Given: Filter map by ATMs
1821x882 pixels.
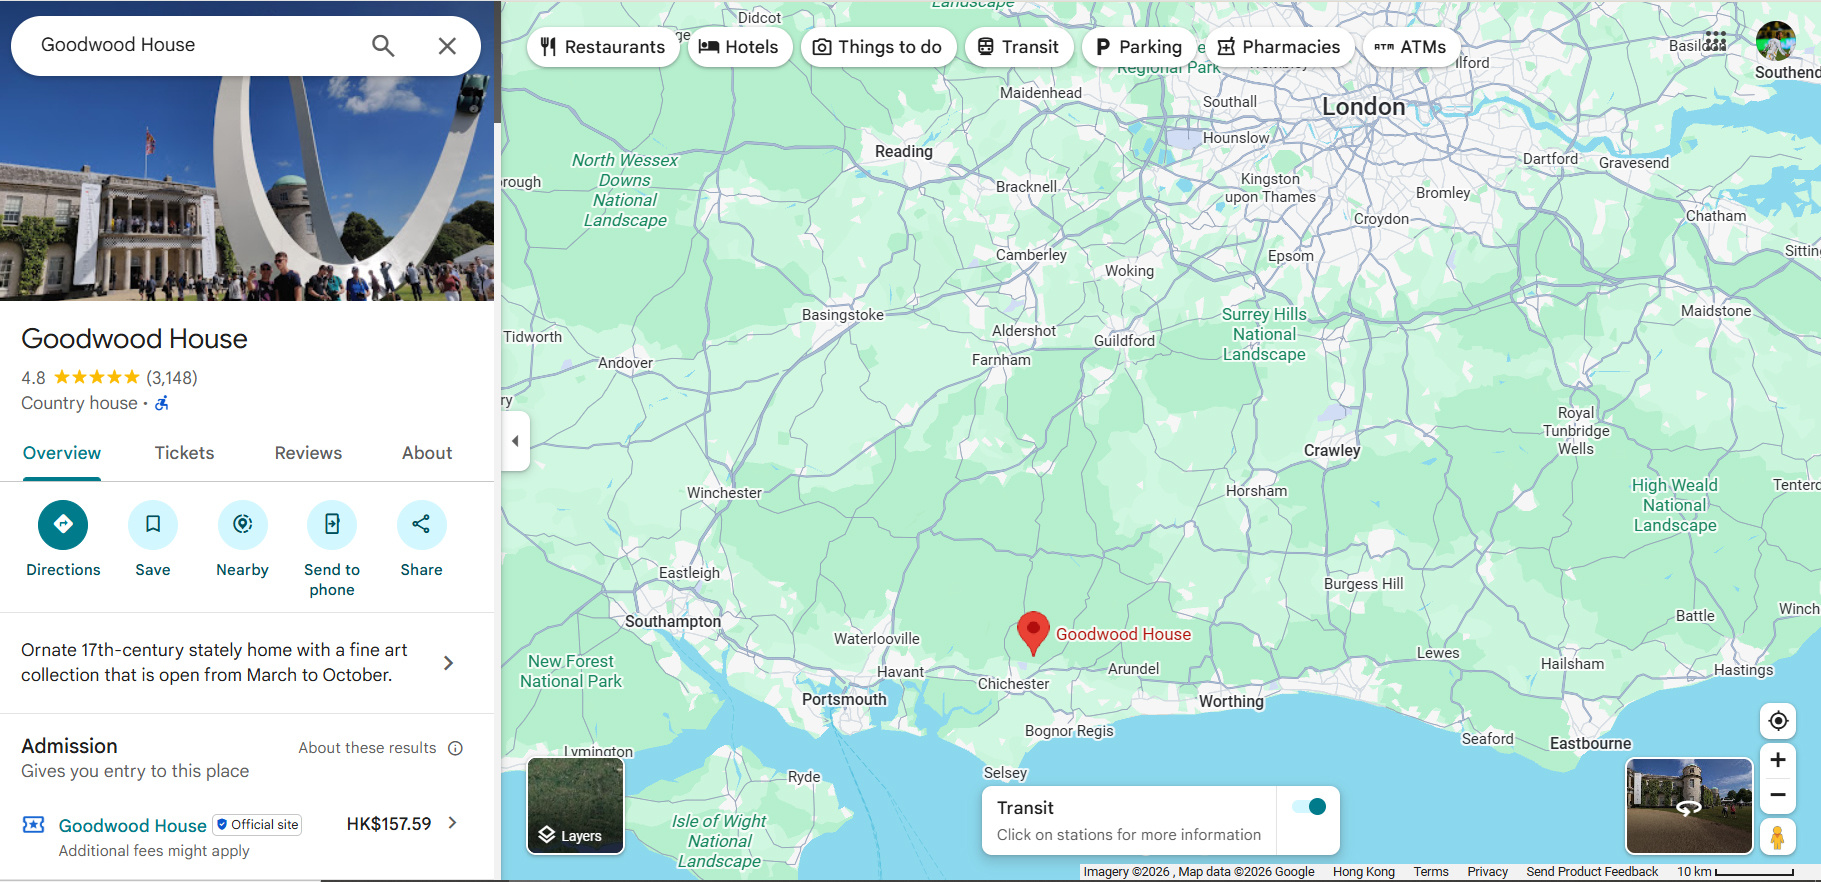Looking at the screenshot, I should click(1411, 47).
